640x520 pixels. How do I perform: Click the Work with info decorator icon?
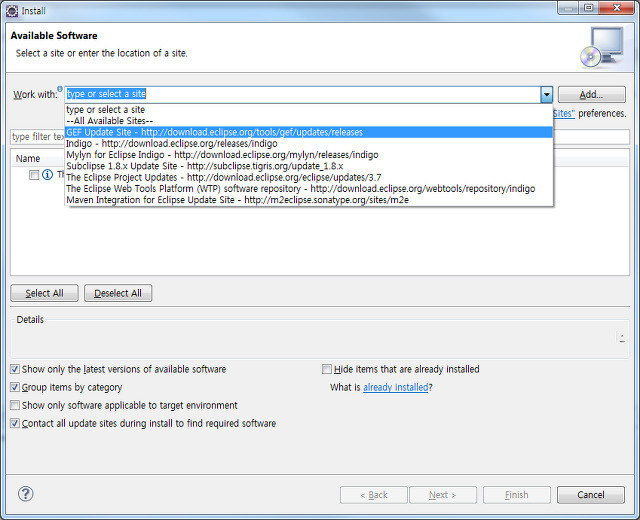coord(60,89)
